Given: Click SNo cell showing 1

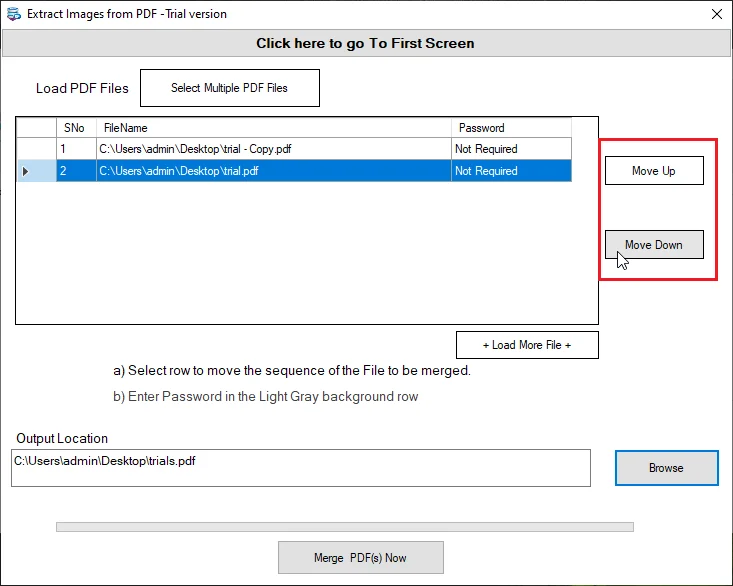Looking at the screenshot, I should coord(77,149).
